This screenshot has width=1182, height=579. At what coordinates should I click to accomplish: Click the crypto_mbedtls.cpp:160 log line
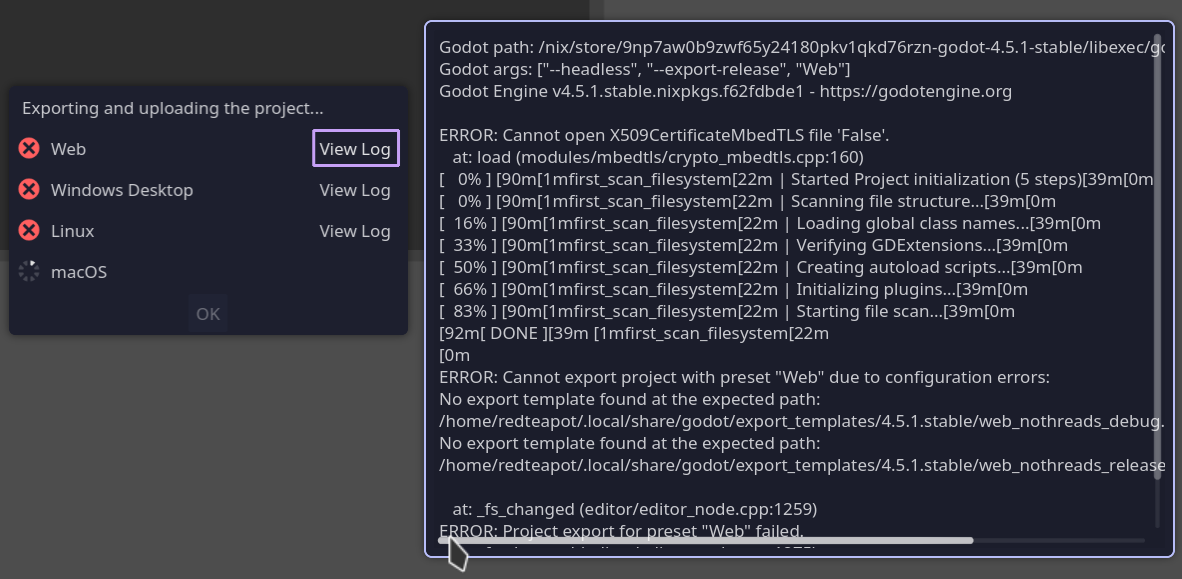tap(658, 158)
